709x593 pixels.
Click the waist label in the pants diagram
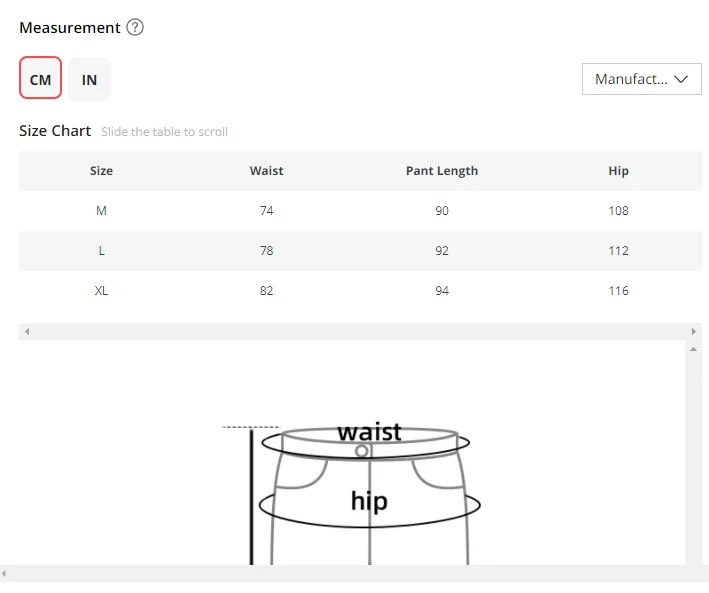[369, 432]
